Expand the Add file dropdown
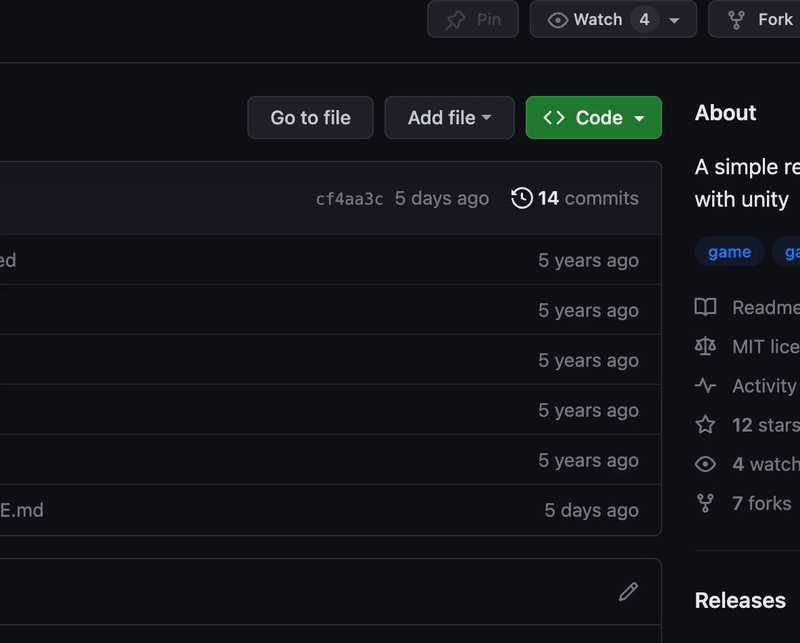 449,118
